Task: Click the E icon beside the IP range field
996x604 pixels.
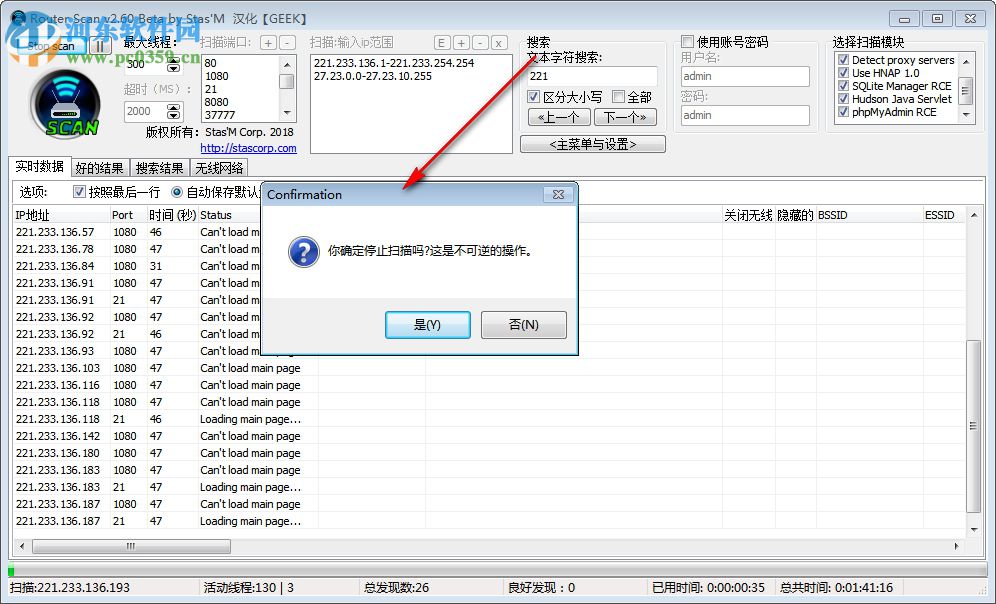Action: tap(441, 43)
